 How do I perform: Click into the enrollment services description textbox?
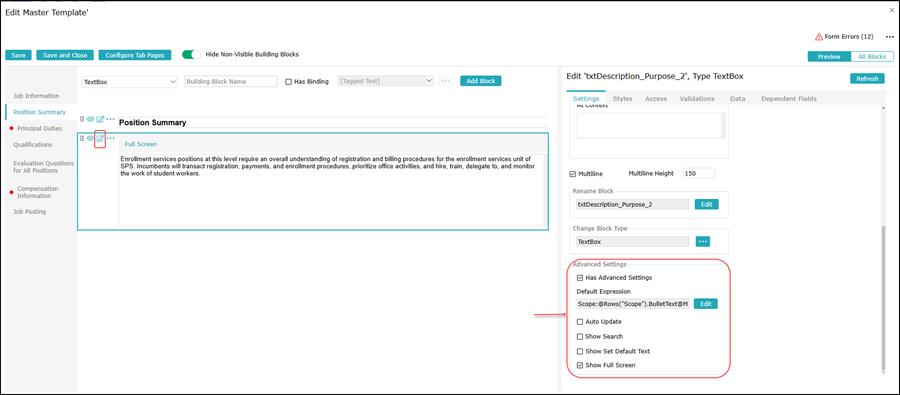(332, 189)
